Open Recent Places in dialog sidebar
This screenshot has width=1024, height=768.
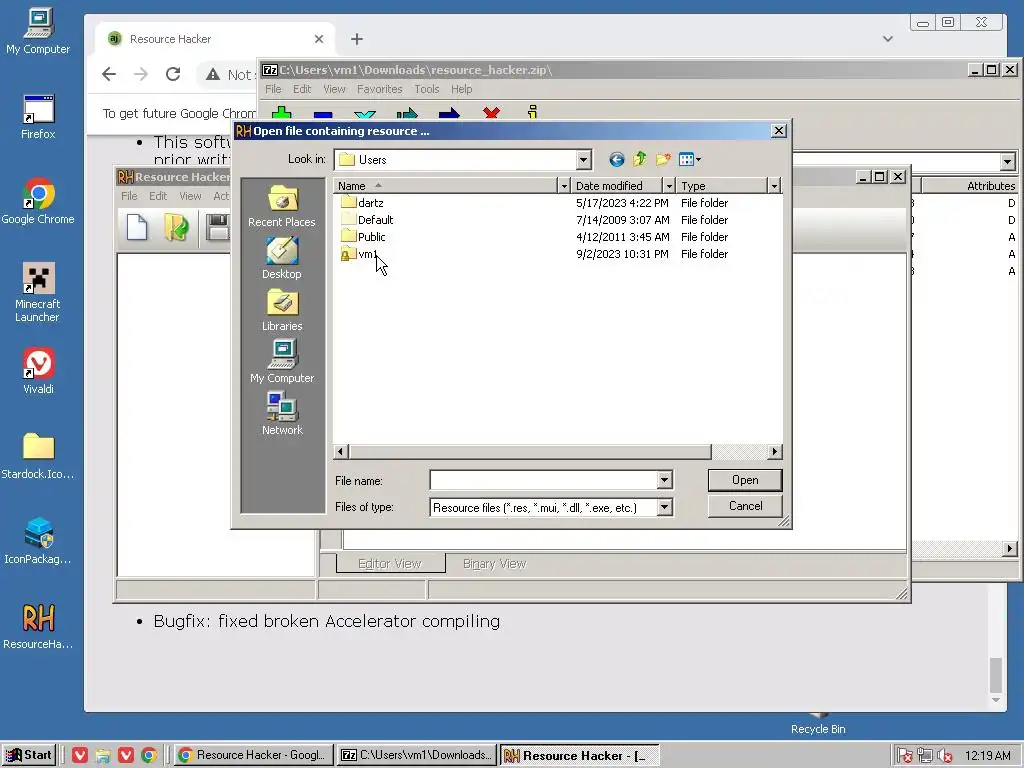click(x=282, y=206)
